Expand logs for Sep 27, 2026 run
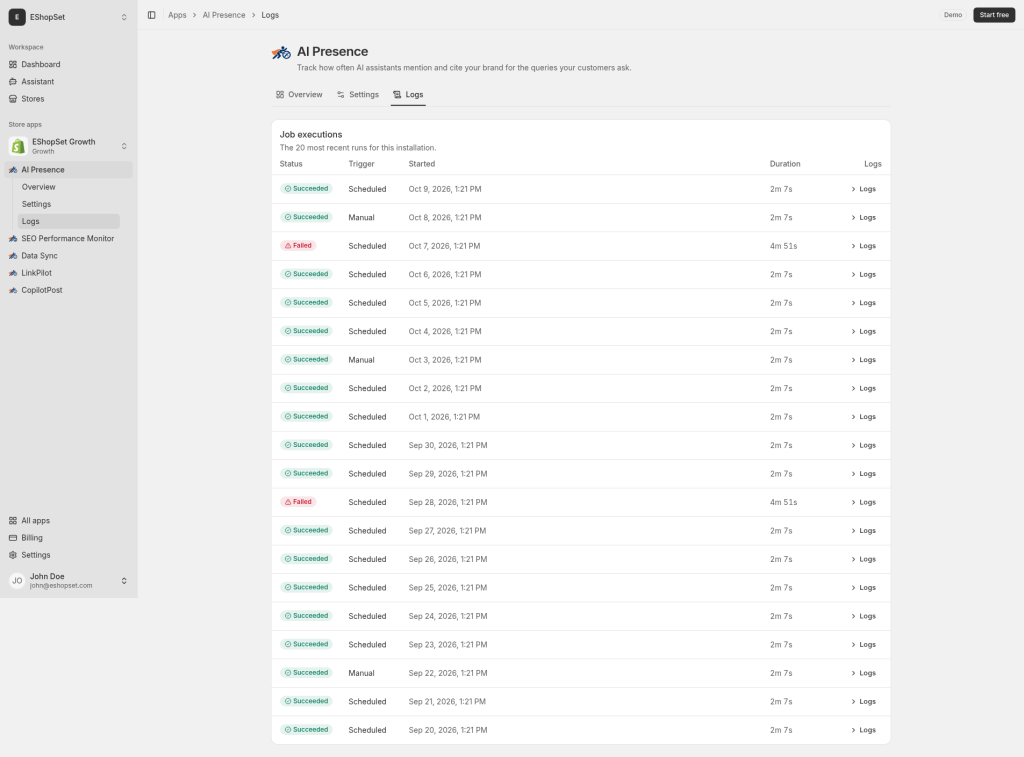1024x757 pixels. coord(863,531)
